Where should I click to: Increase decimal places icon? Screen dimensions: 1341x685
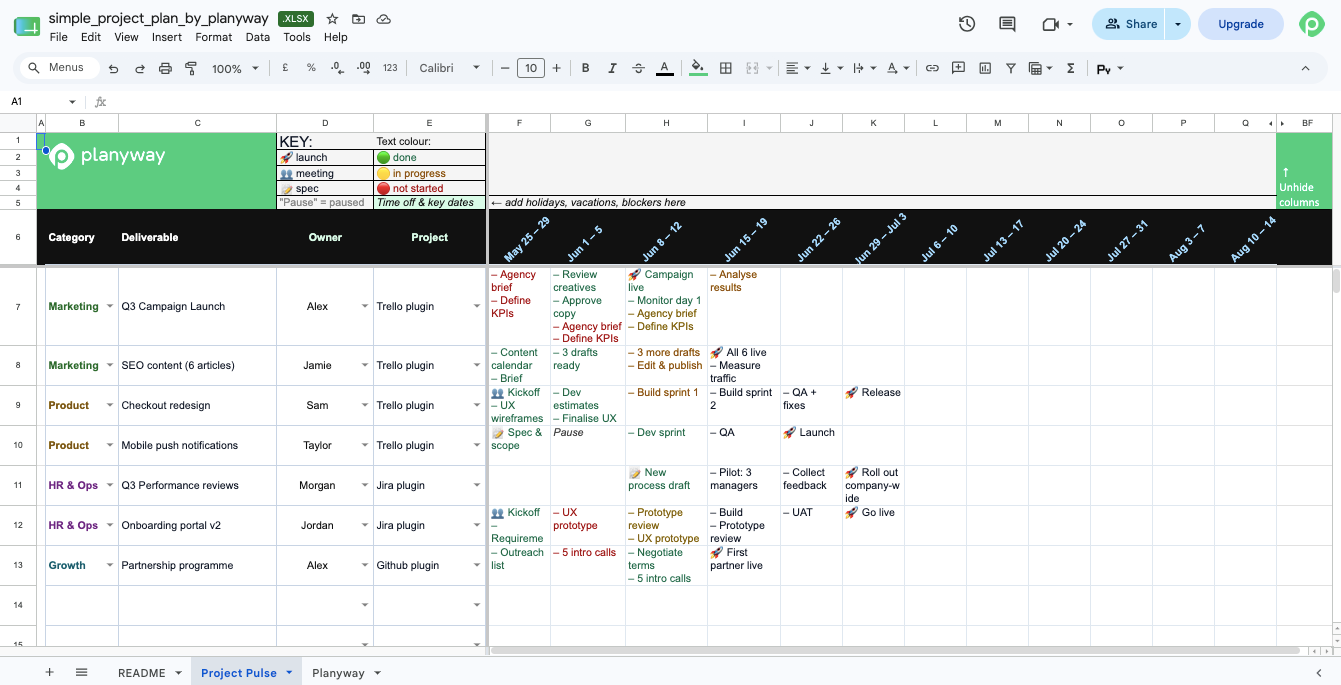coord(363,68)
